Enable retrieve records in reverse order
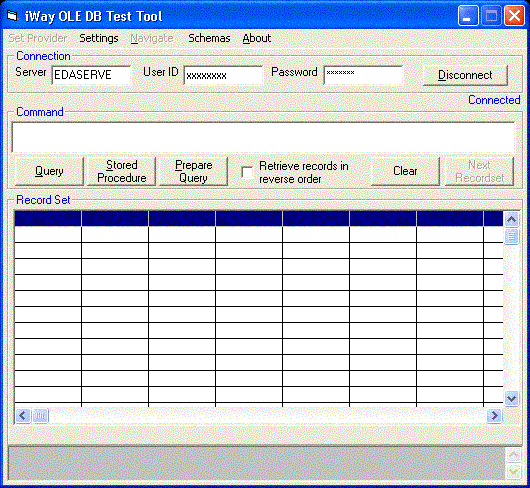This screenshot has width=530, height=488. (x=247, y=172)
